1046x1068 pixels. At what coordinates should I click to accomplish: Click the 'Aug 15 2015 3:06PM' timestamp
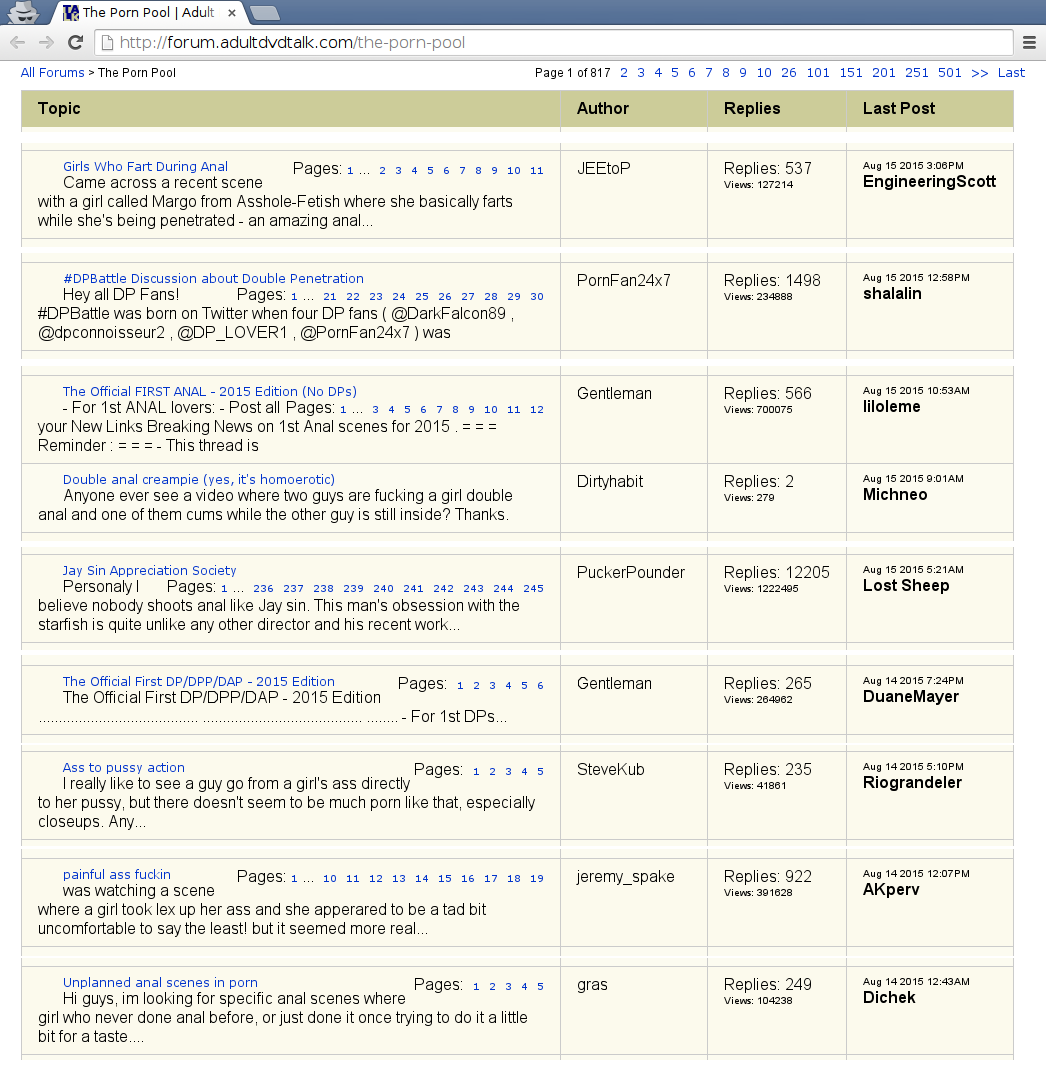pyautogui.click(x=913, y=166)
